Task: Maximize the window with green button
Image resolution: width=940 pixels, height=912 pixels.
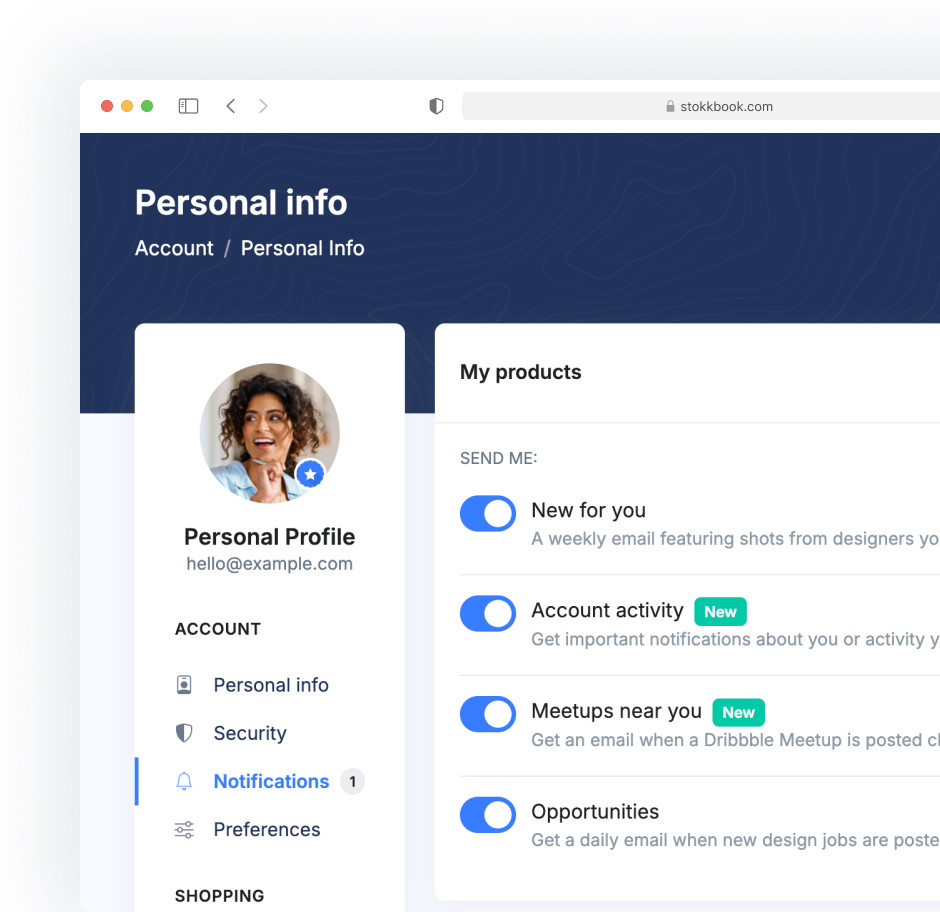Action: coord(147,106)
